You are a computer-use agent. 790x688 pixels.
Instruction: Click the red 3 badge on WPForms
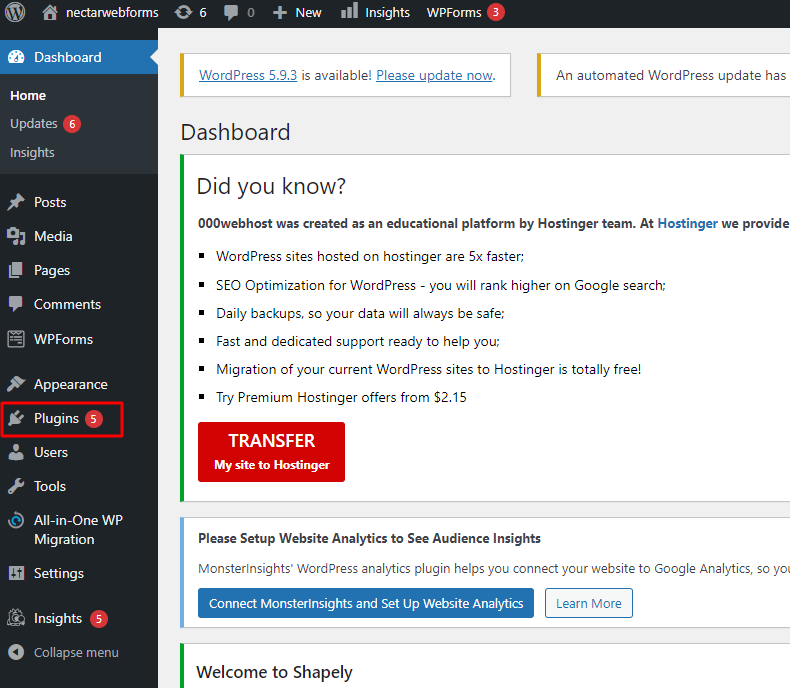(496, 12)
